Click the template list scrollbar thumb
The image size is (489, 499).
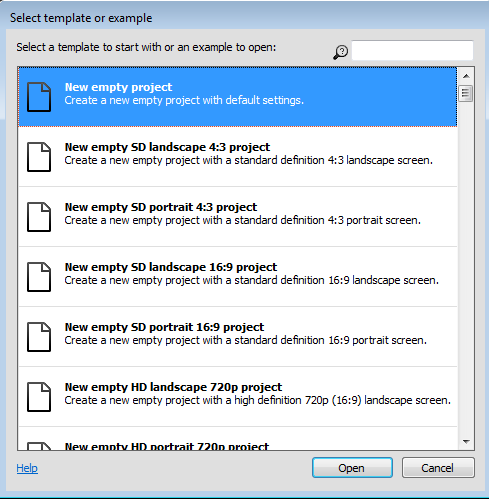pyautogui.click(x=466, y=94)
